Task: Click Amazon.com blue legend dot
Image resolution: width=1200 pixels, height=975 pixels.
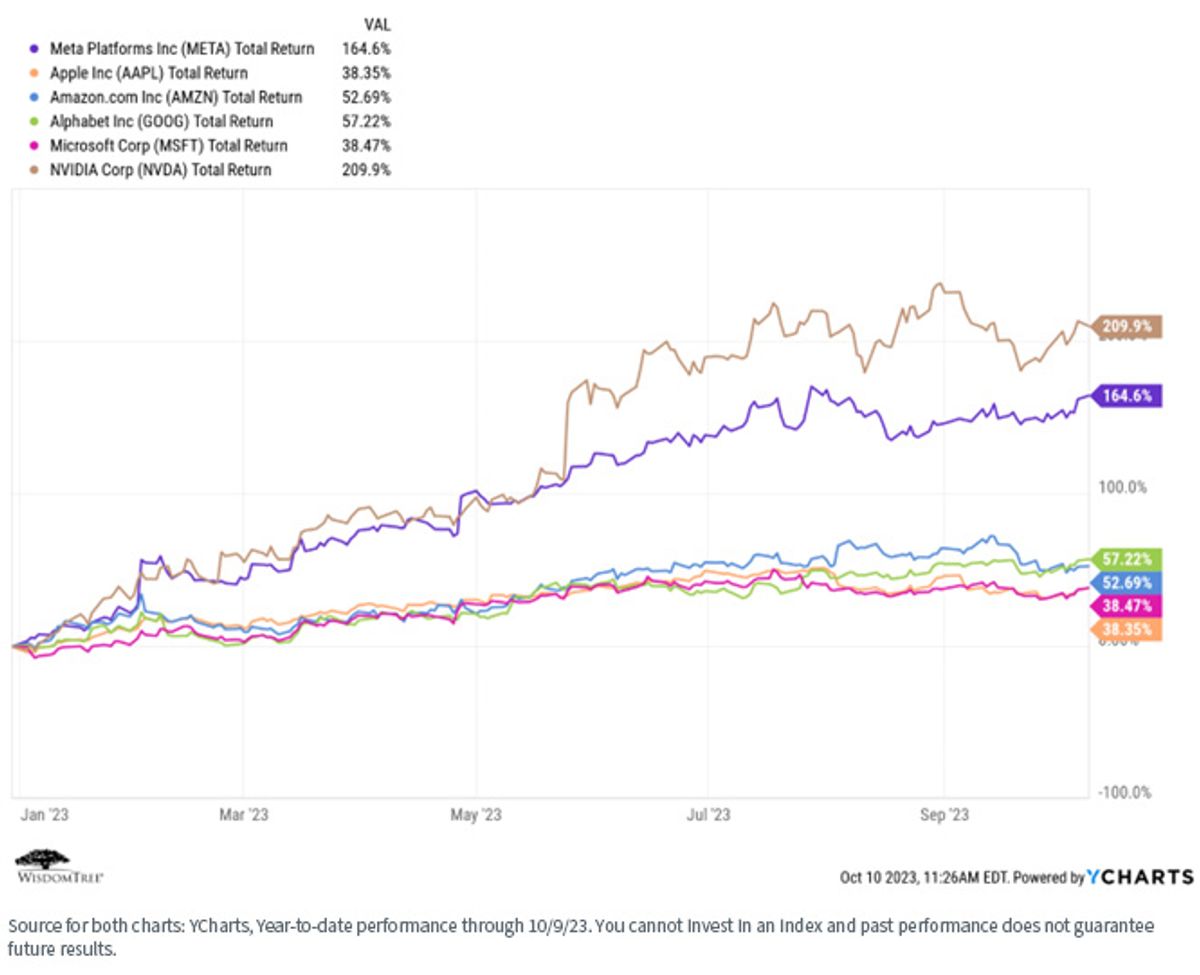Action: click(35, 97)
